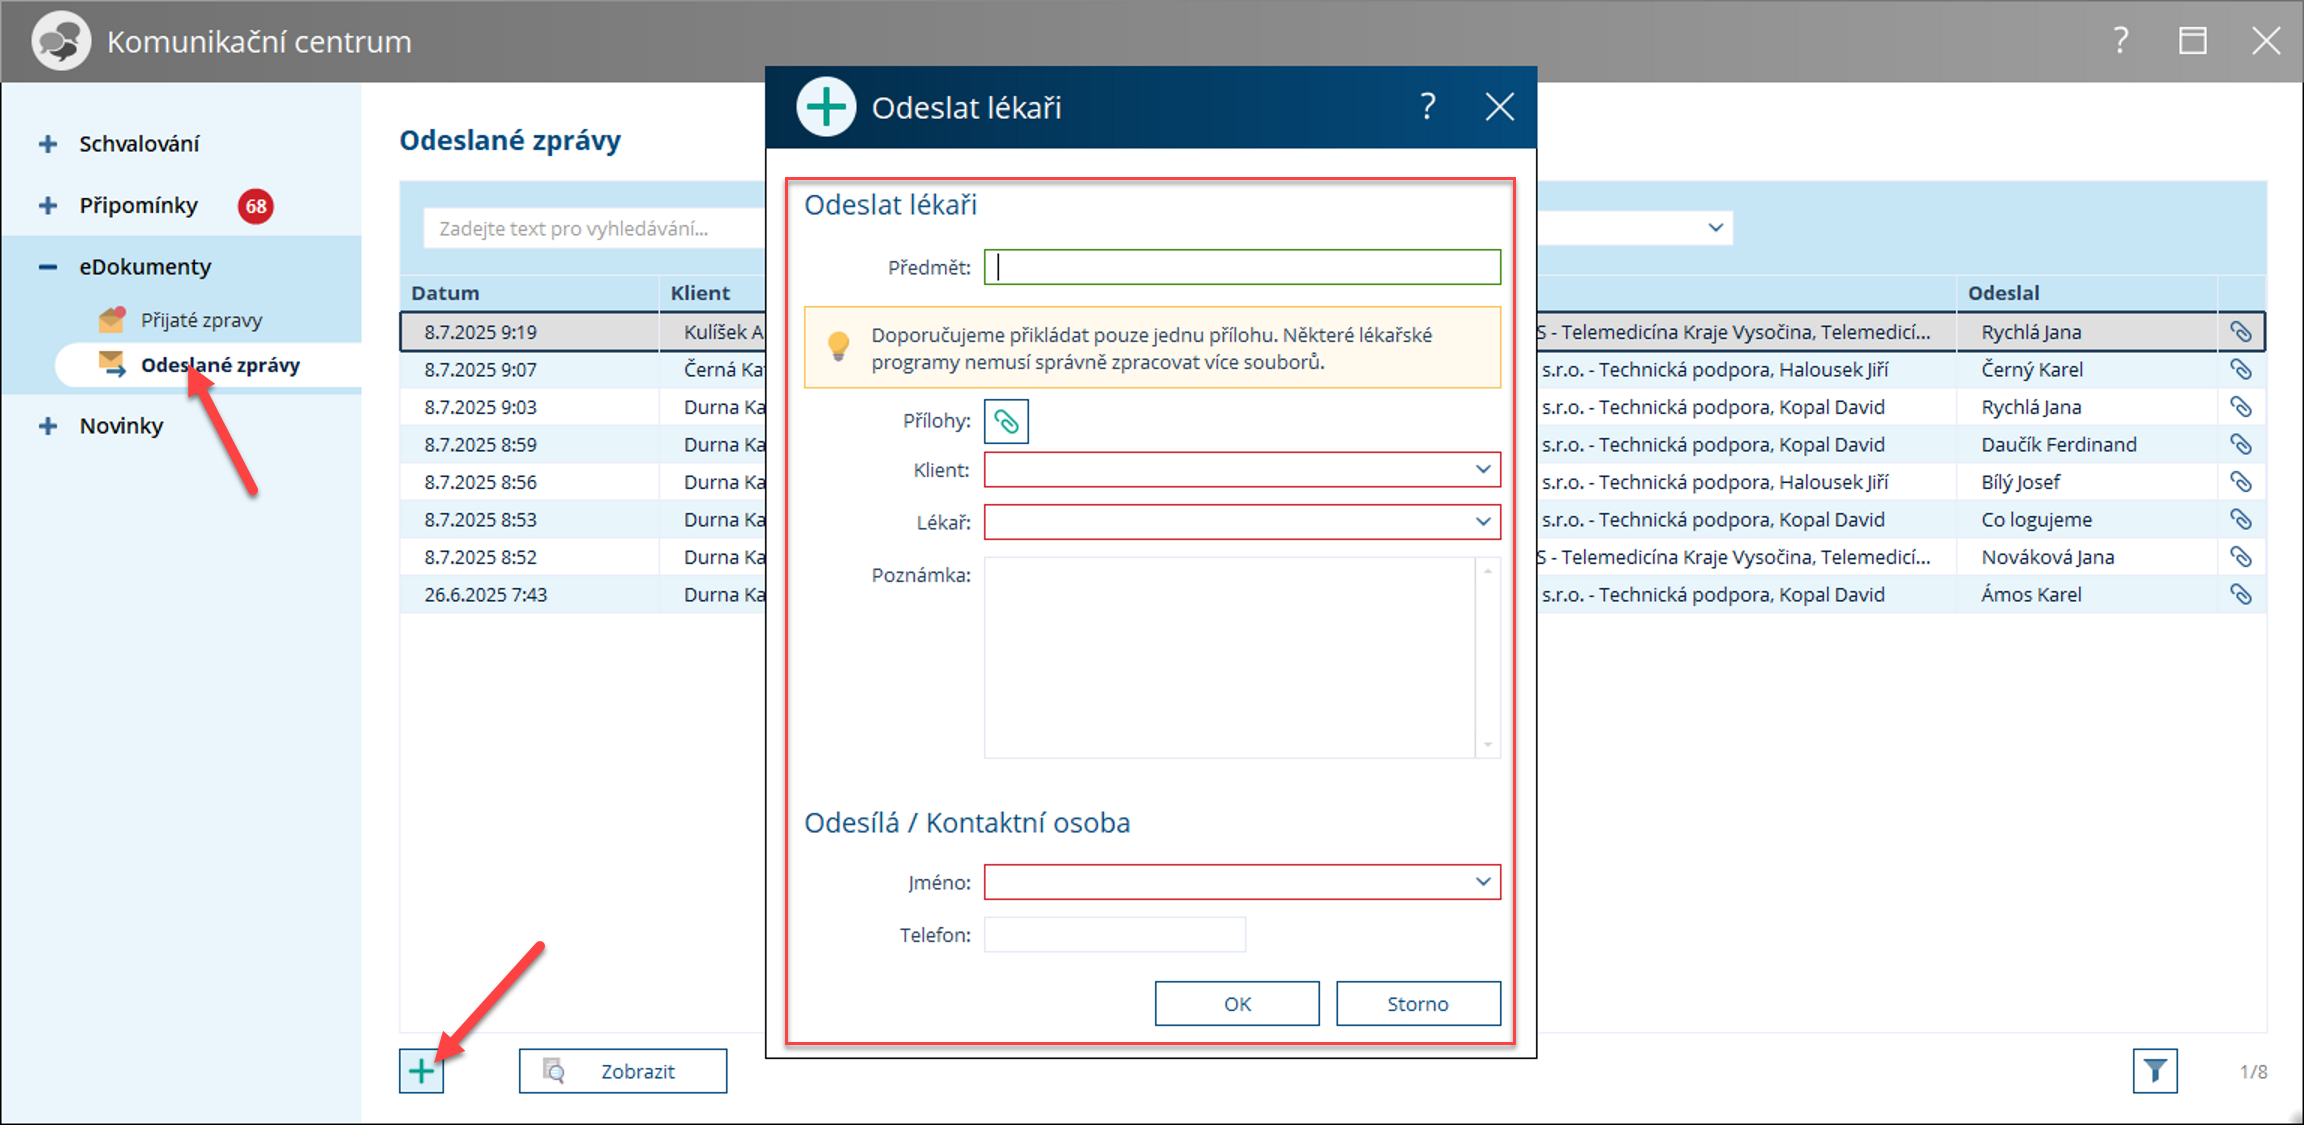Click attachment icon in Rychlá Jana first row
2304x1125 pixels.
[2240, 332]
